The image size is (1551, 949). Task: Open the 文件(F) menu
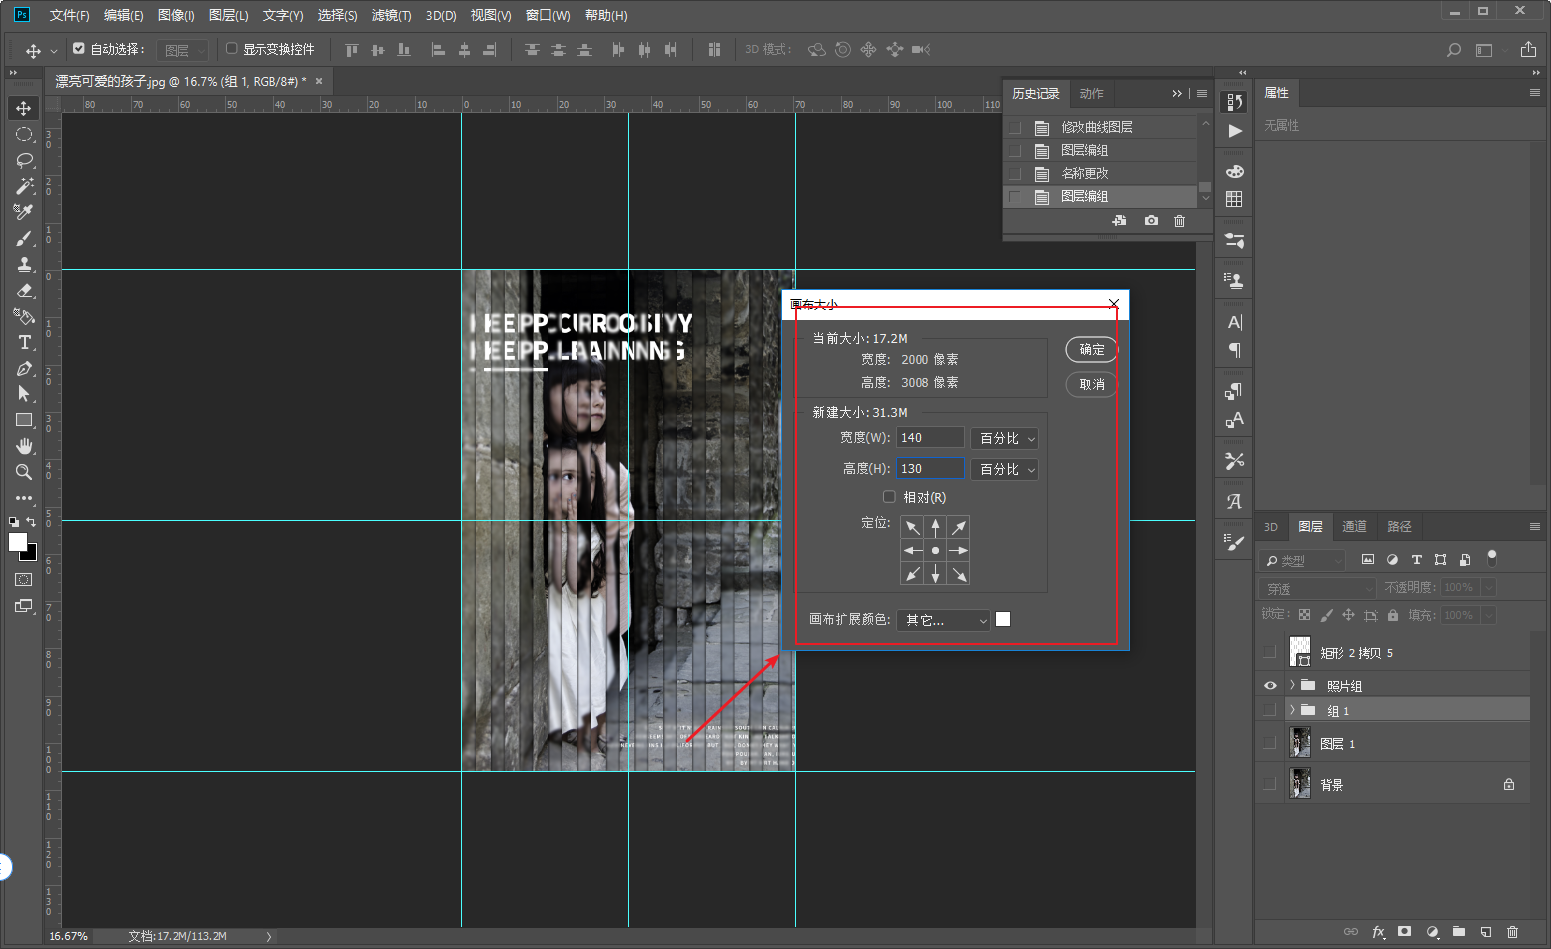pyautogui.click(x=70, y=15)
